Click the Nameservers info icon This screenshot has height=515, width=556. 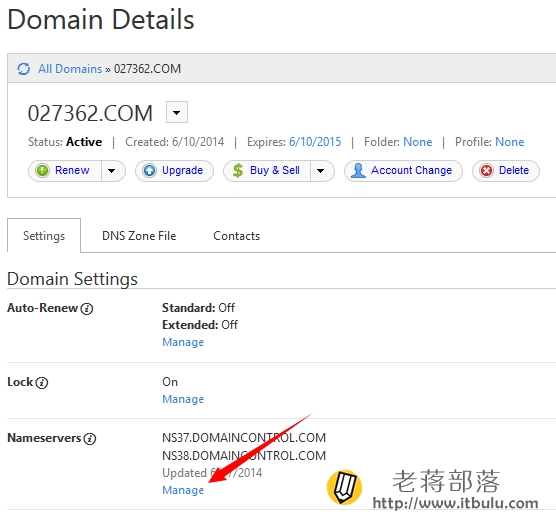90,439
